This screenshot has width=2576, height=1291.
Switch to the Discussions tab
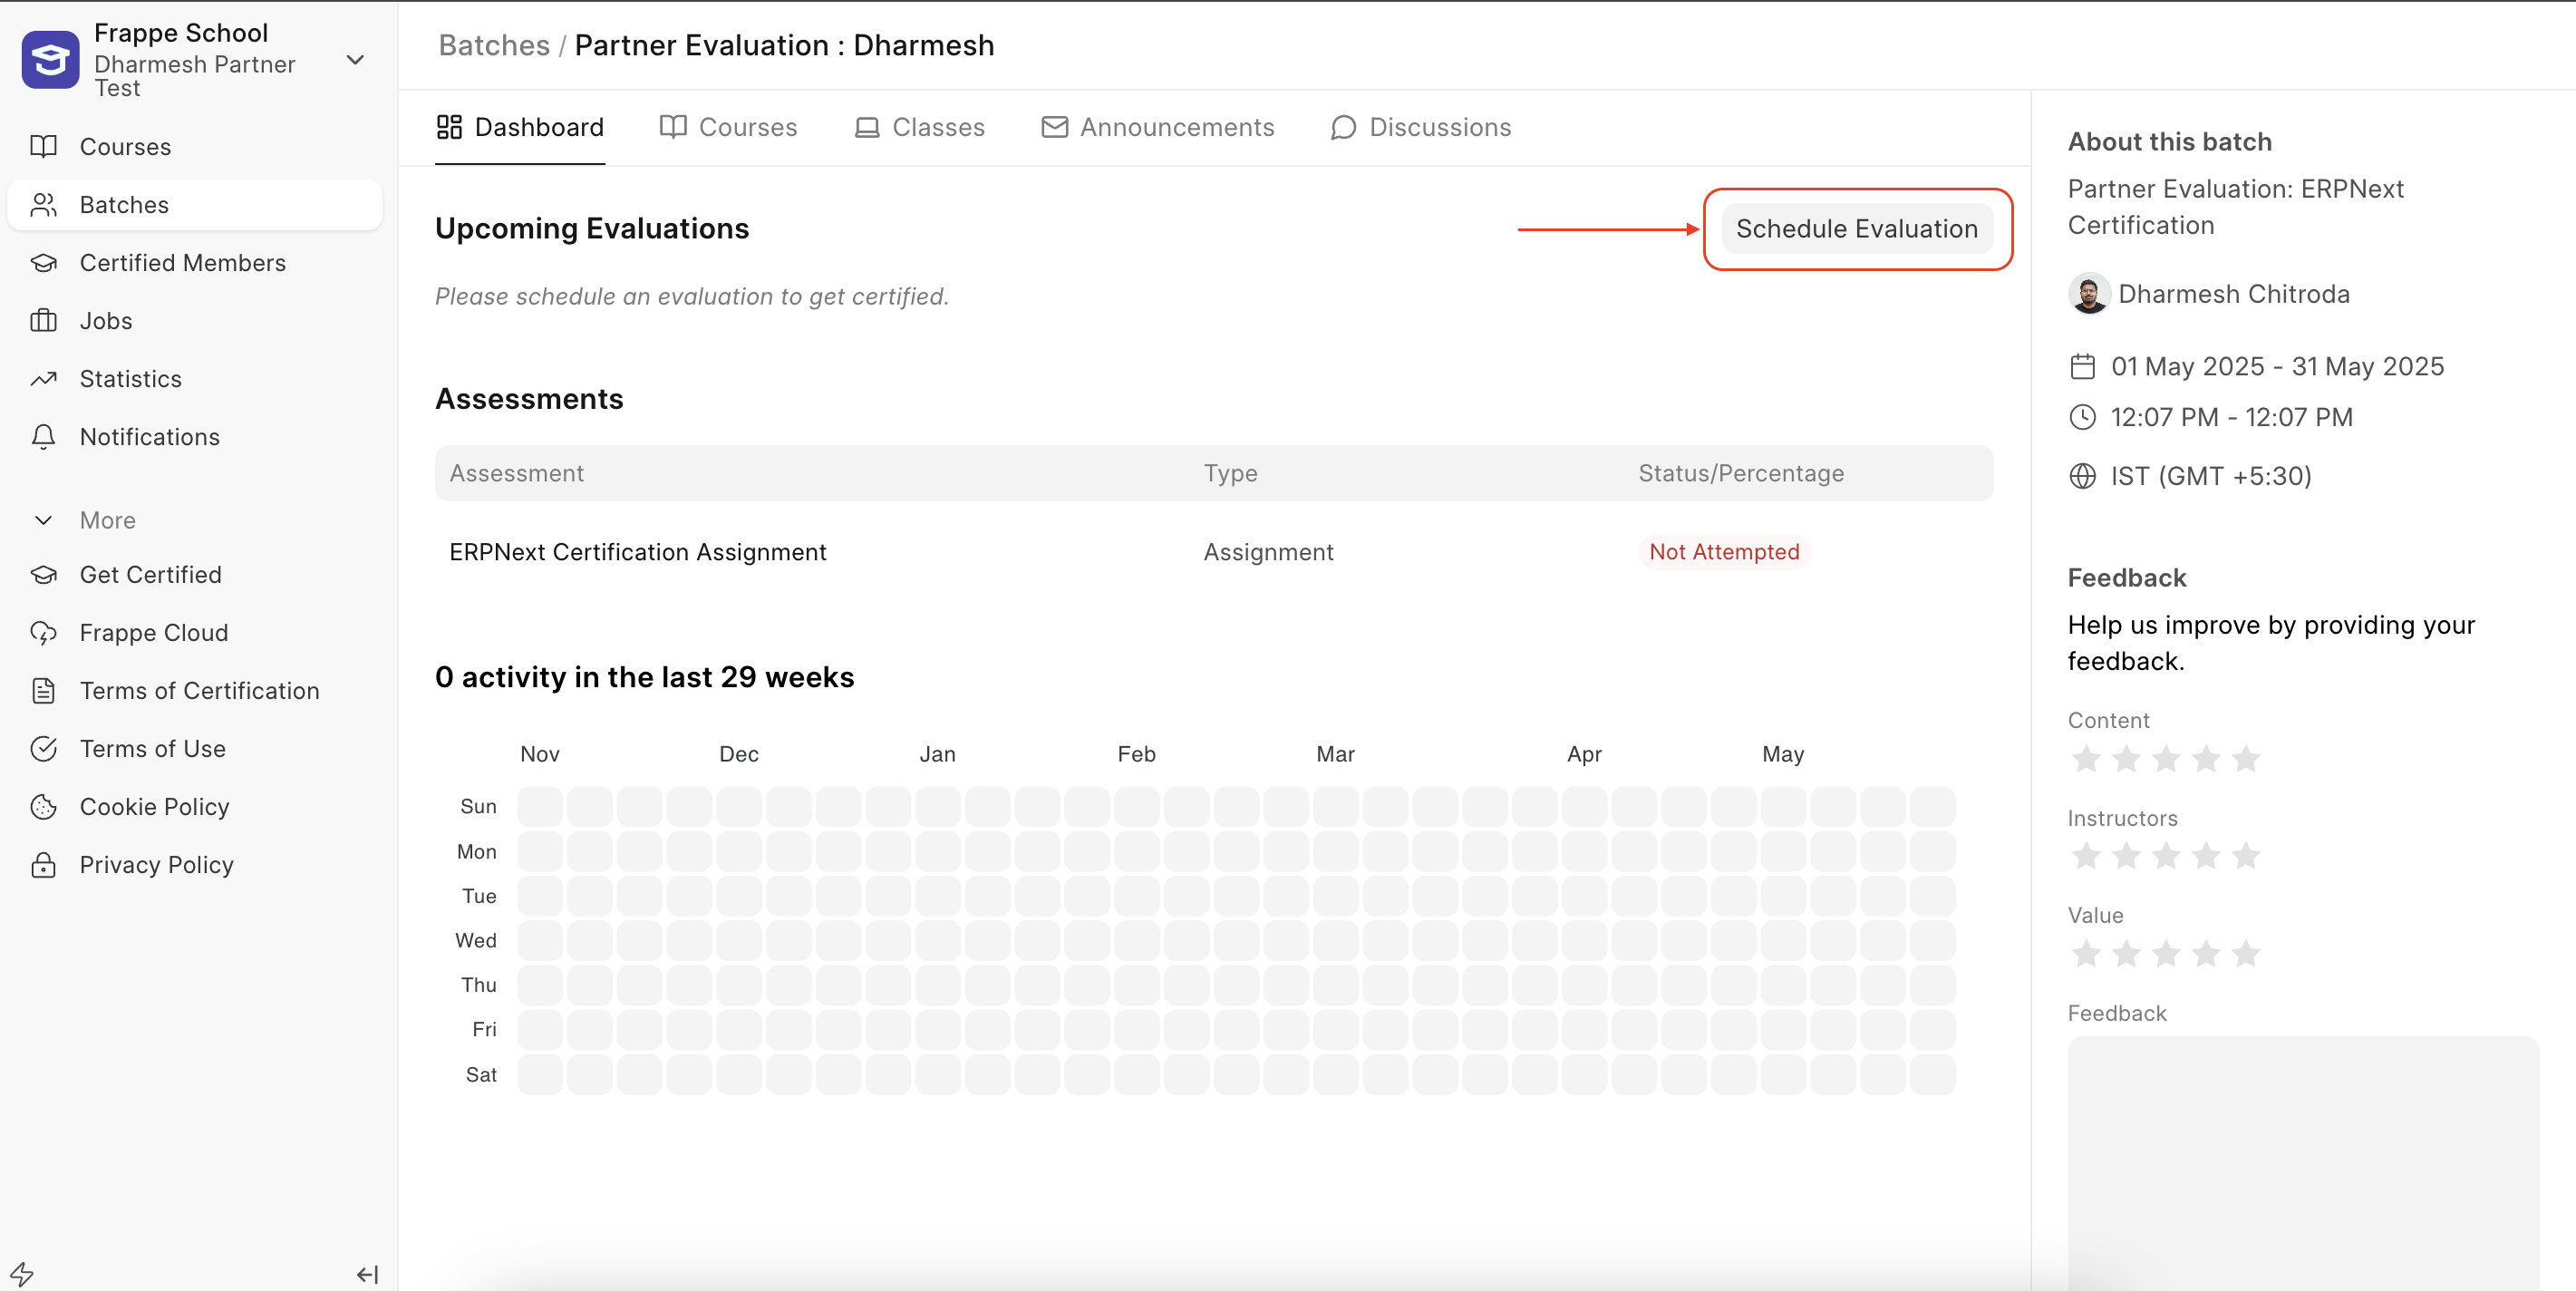(x=1420, y=127)
